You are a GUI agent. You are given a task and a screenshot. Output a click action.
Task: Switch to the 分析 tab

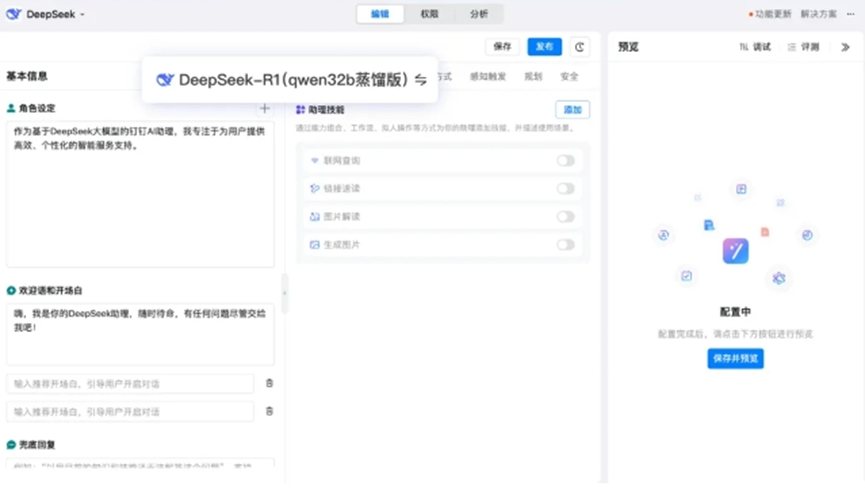(x=478, y=14)
